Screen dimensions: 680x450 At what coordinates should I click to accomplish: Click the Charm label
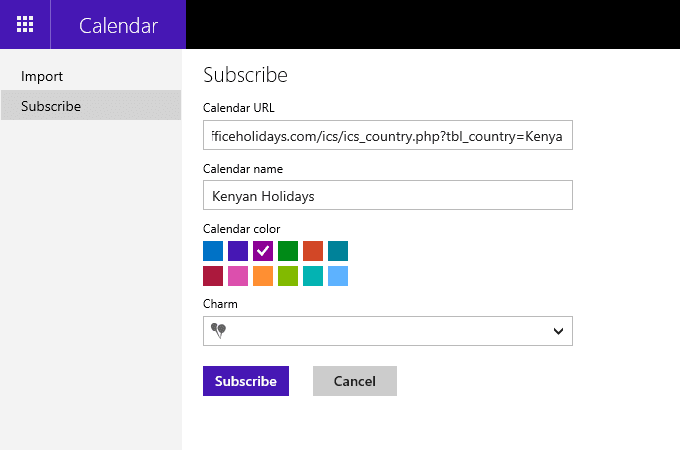click(220, 304)
